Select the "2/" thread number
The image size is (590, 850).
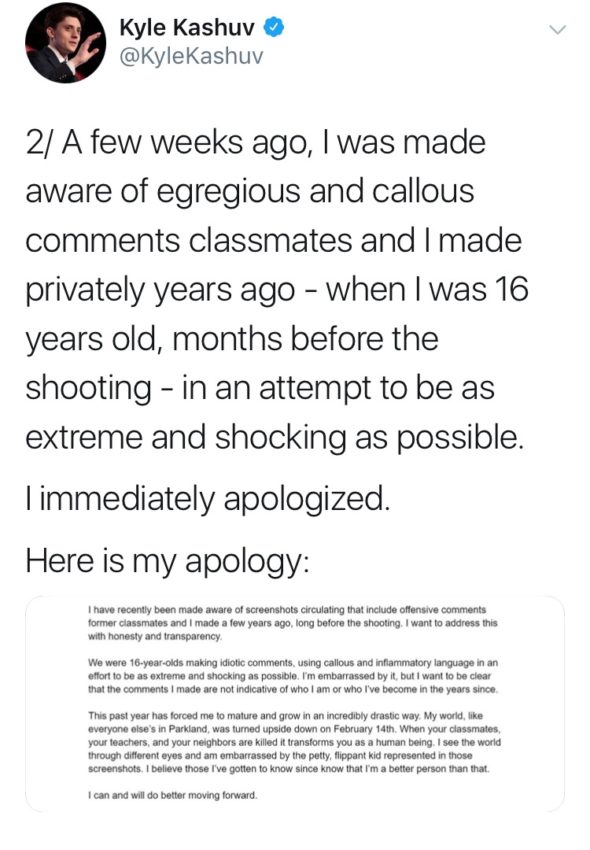pyautogui.click(x=39, y=143)
